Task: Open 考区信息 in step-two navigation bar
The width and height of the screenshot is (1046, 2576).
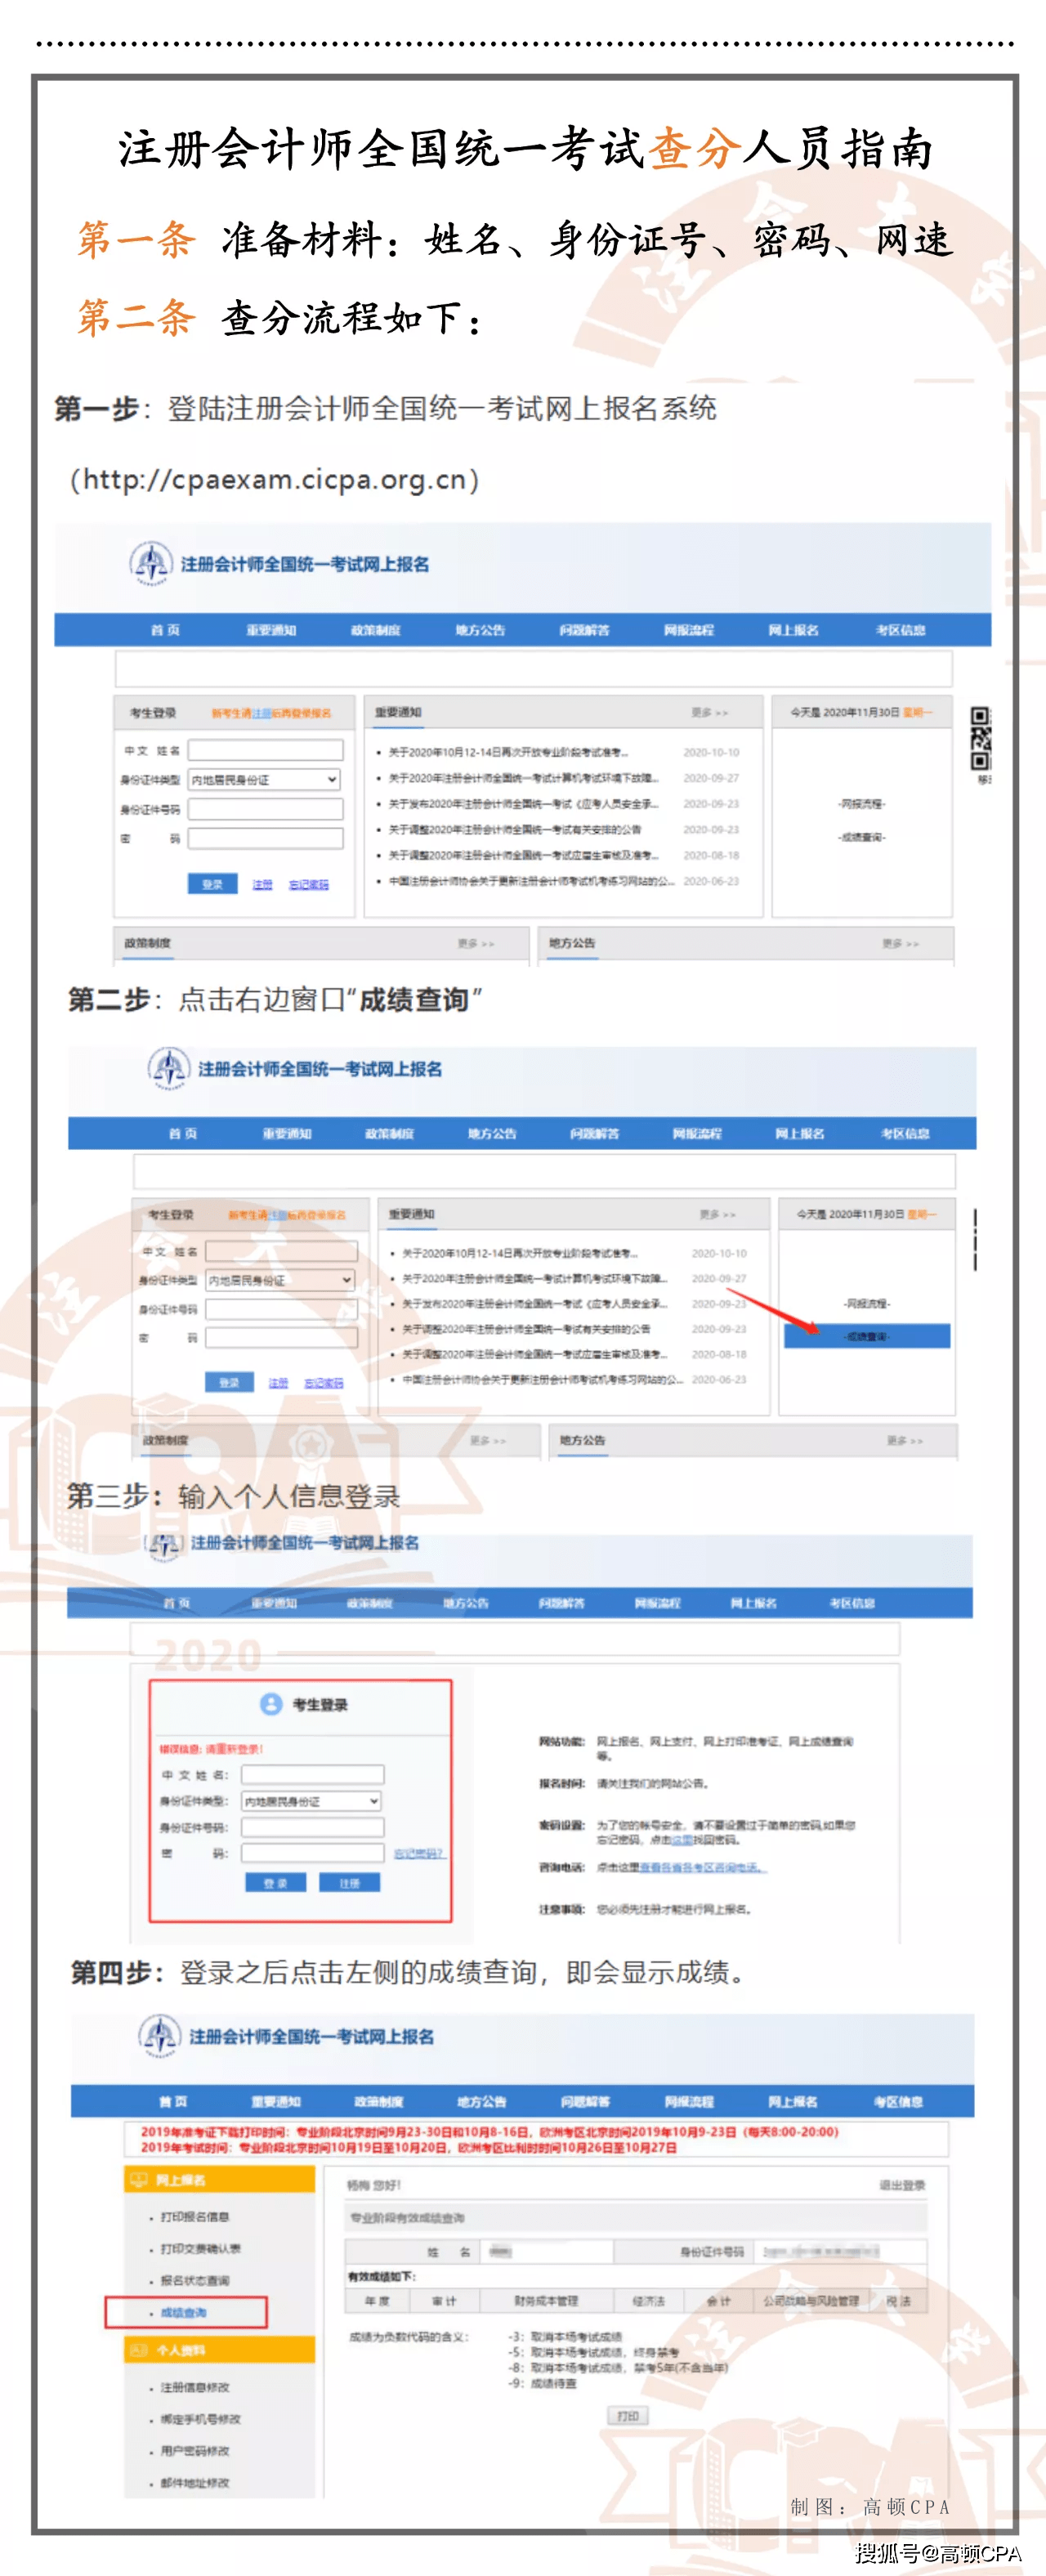Action: [x=905, y=1133]
